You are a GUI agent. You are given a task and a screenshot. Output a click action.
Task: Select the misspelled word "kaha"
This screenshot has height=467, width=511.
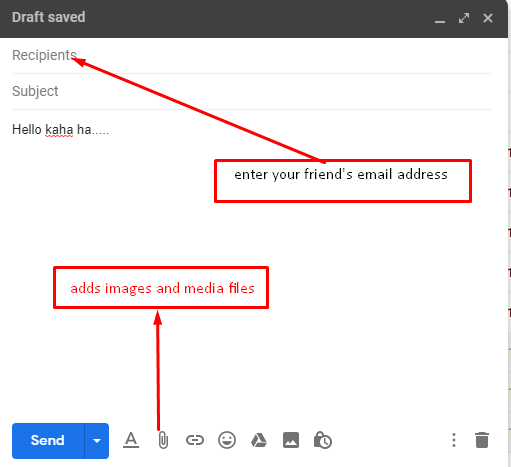pos(59,129)
